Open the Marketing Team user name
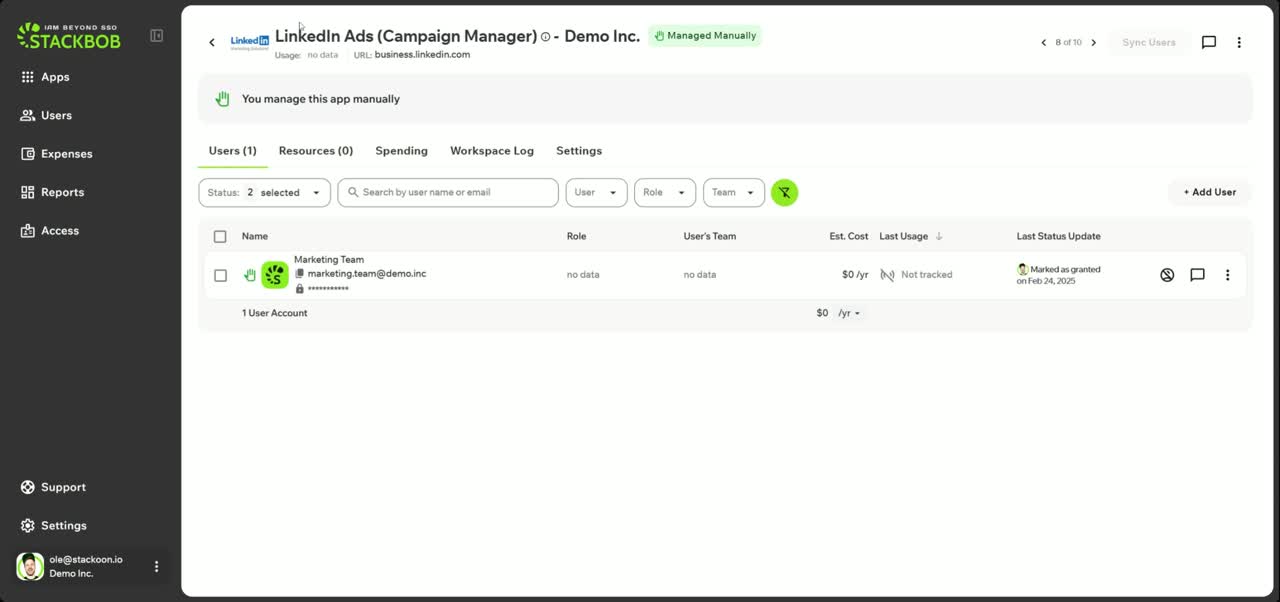 [x=329, y=260]
